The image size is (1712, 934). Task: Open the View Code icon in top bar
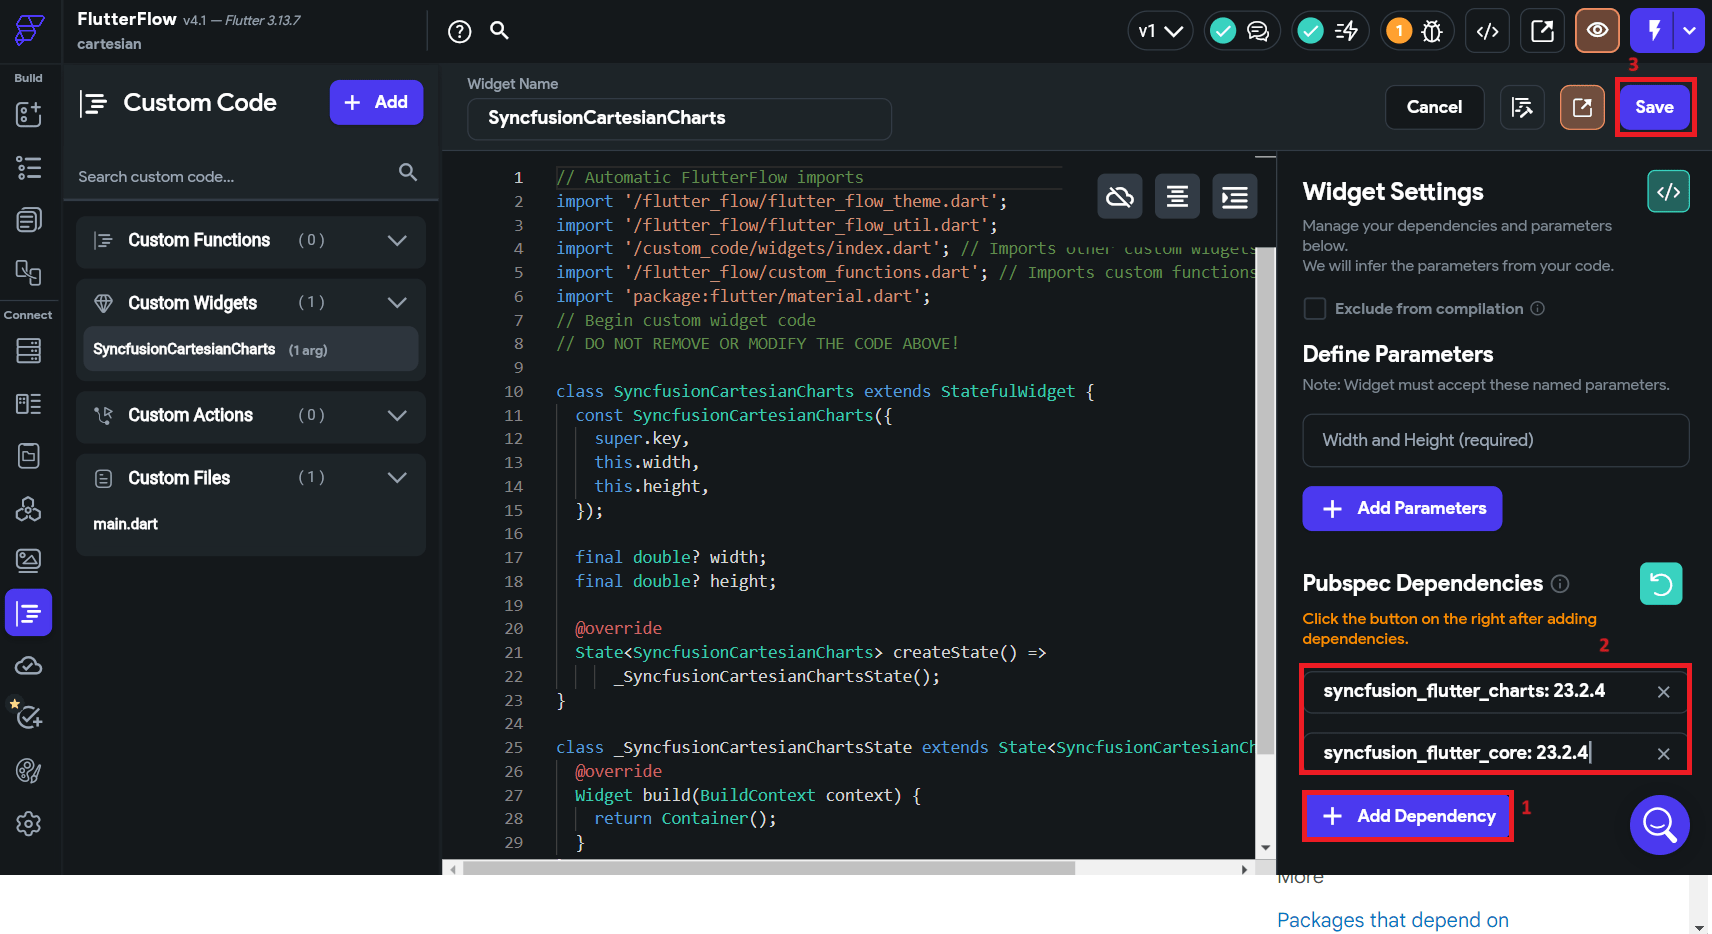point(1488,31)
